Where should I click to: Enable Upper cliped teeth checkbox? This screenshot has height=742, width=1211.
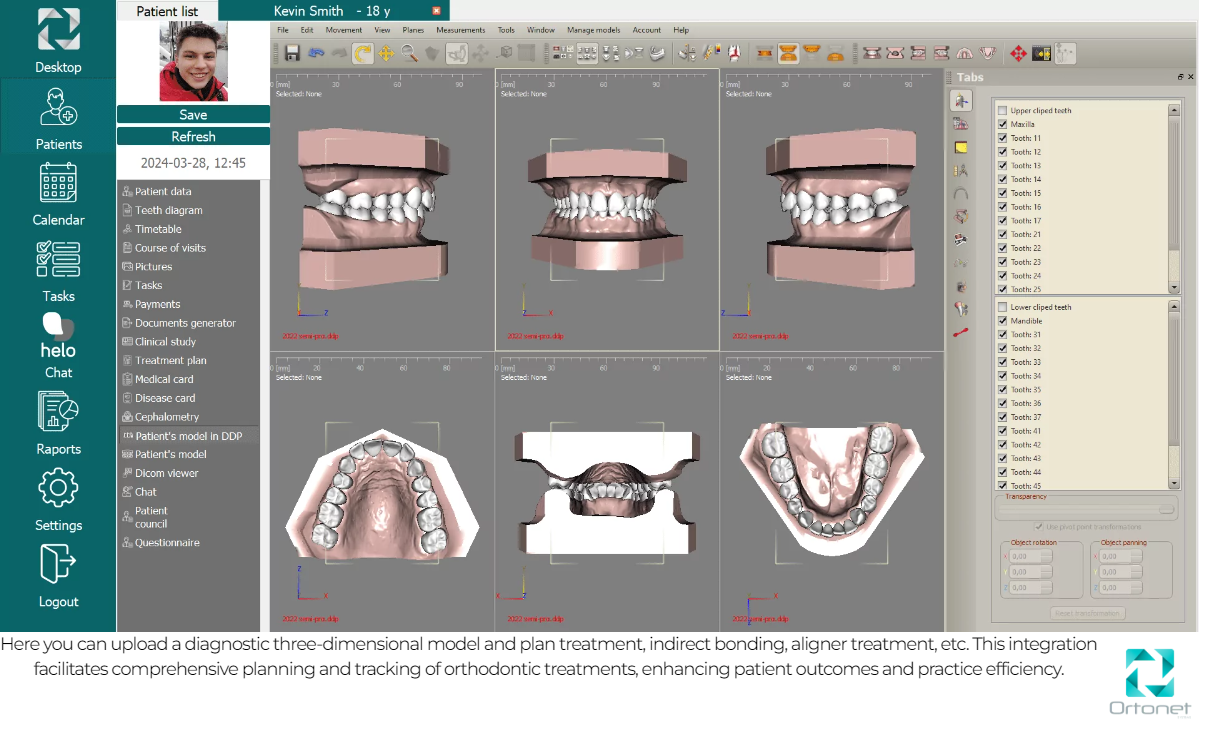coord(1002,111)
